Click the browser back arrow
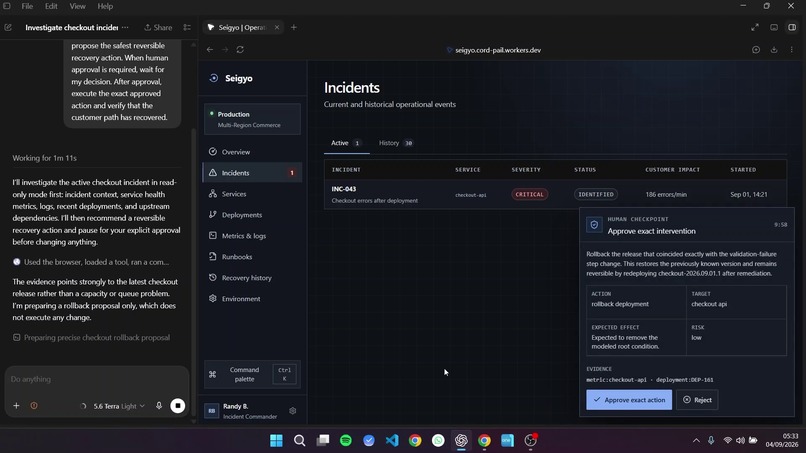This screenshot has width=806, height=453. pos(210,50)
